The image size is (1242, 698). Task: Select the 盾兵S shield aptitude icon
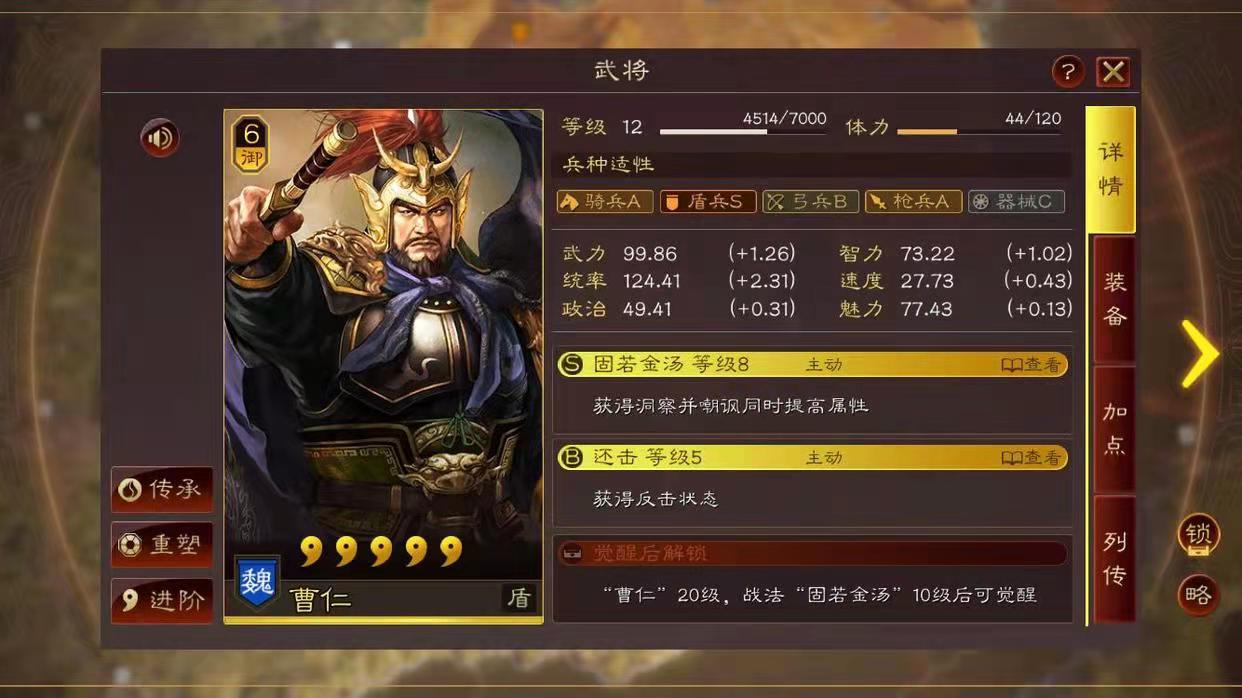click(708, 202)
